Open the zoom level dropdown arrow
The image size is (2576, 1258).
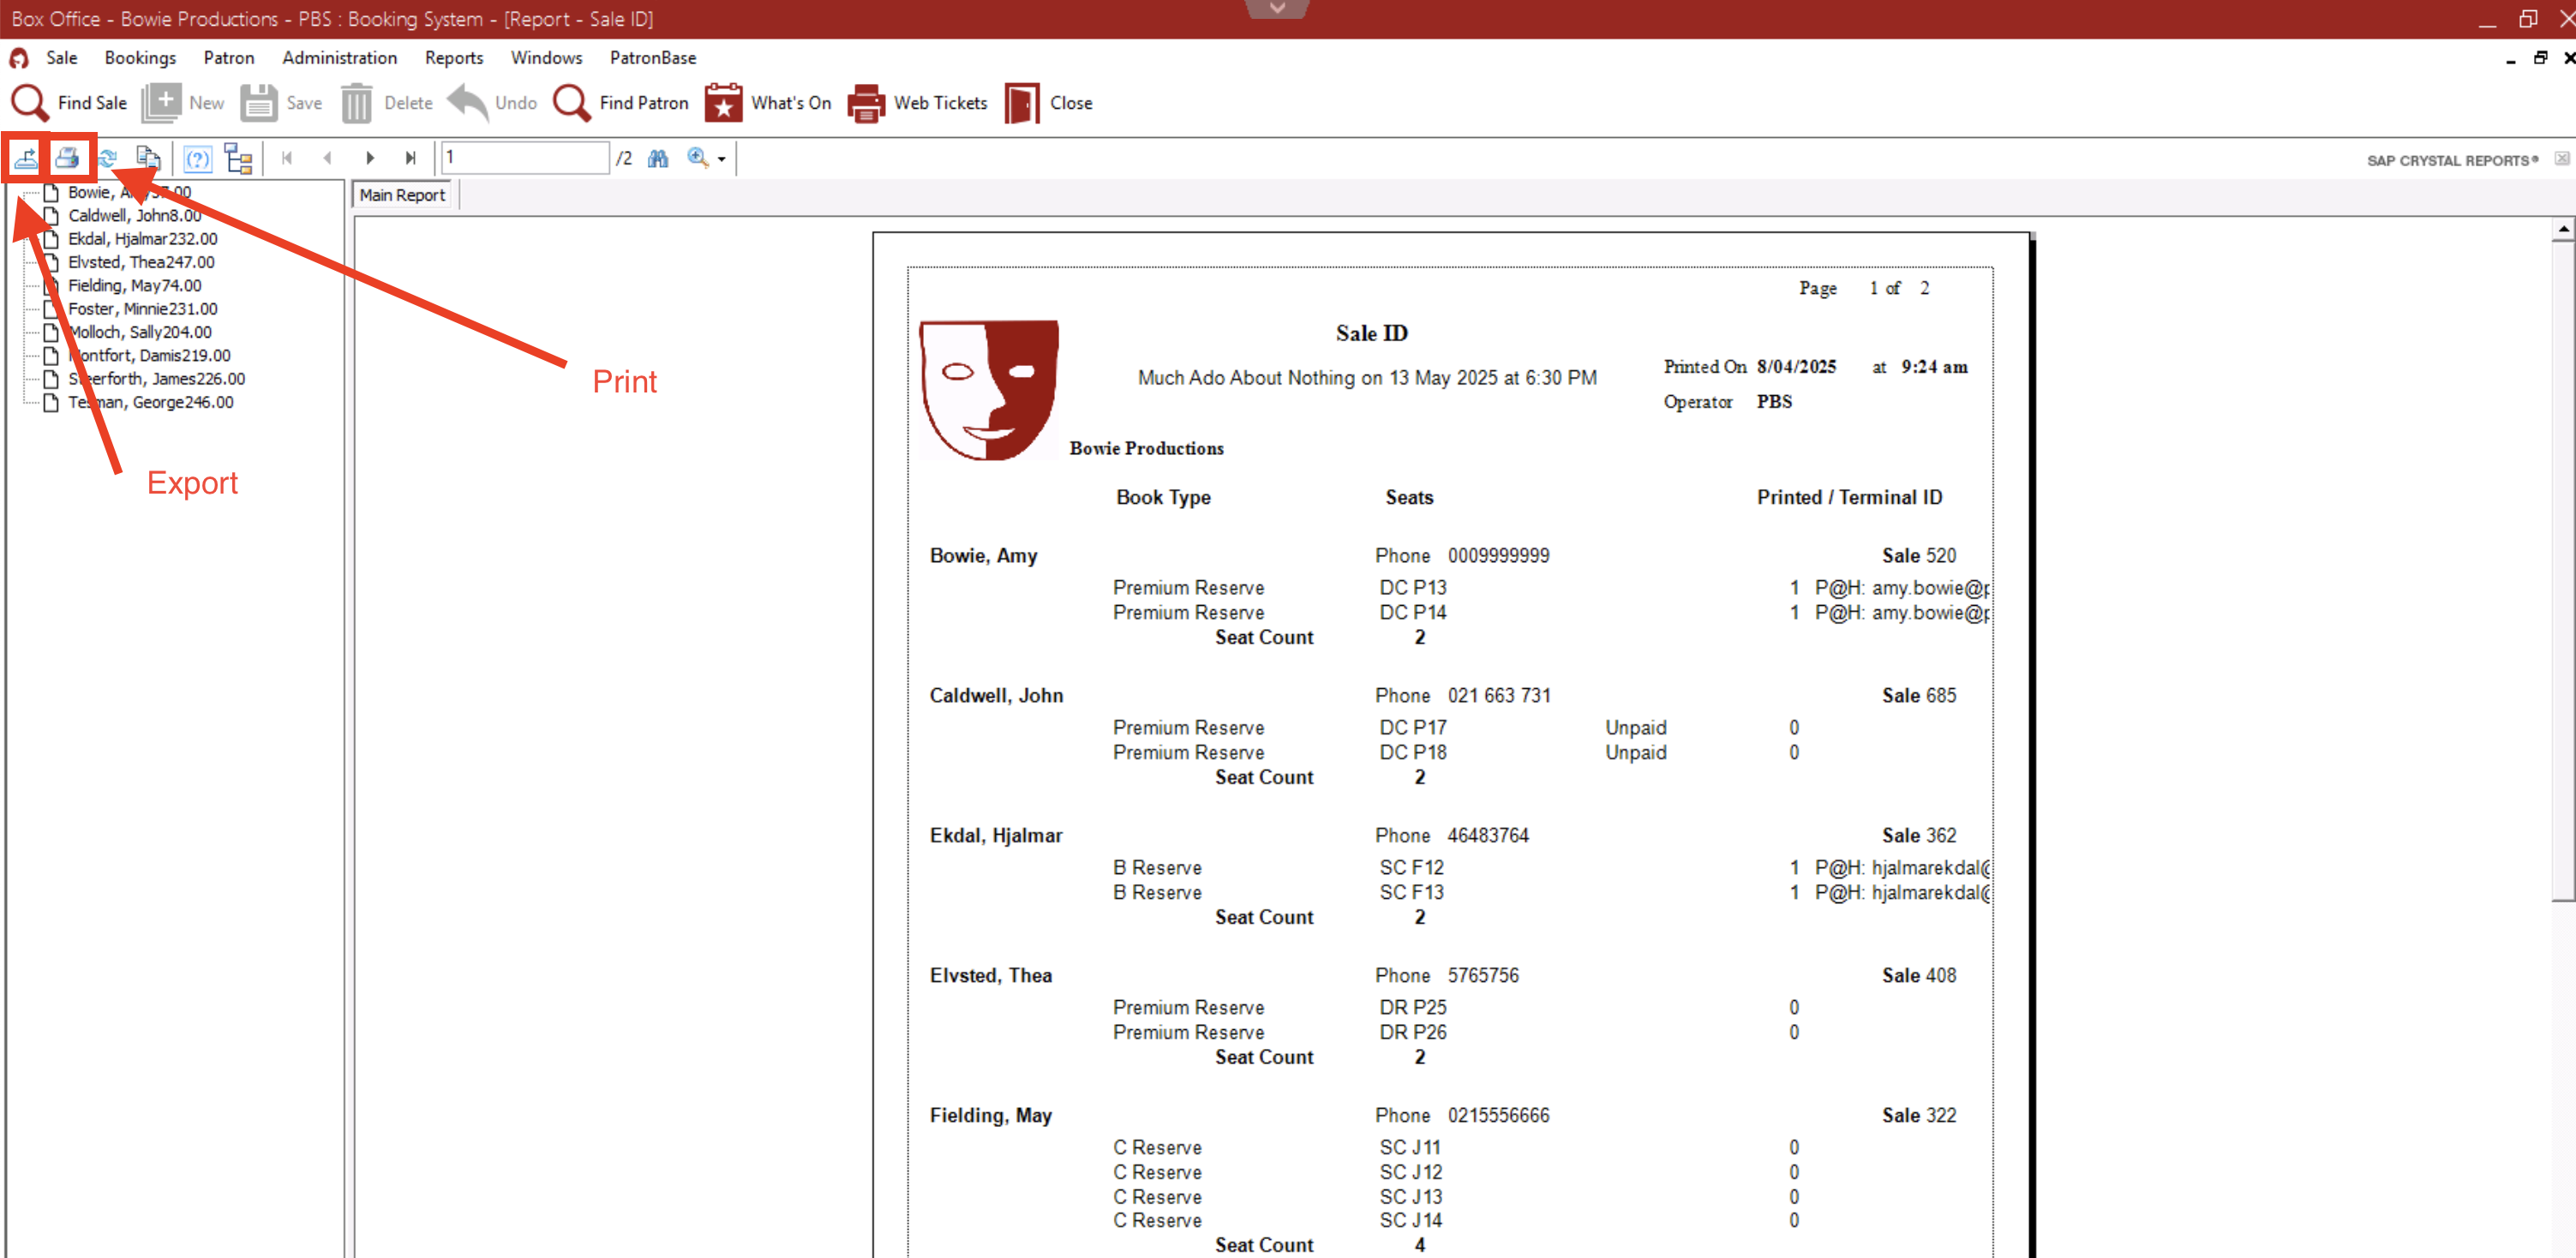pos(722,159)
